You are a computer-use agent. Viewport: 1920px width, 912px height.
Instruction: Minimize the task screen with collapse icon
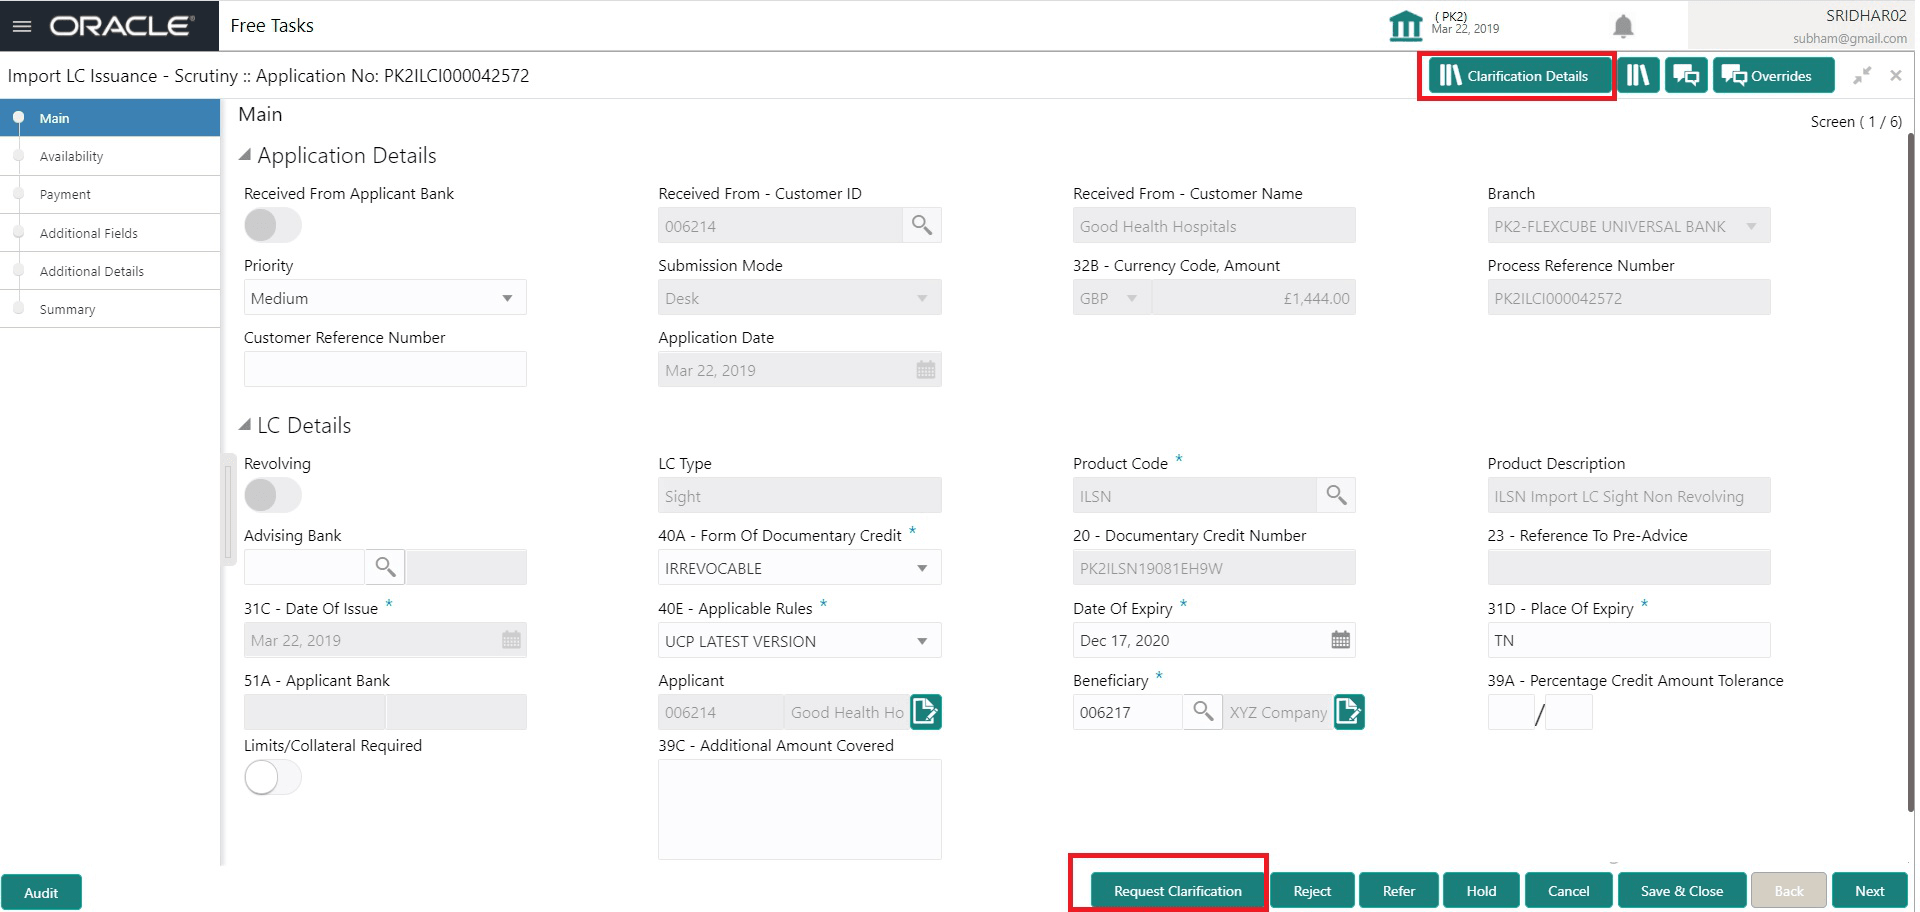1862,75
